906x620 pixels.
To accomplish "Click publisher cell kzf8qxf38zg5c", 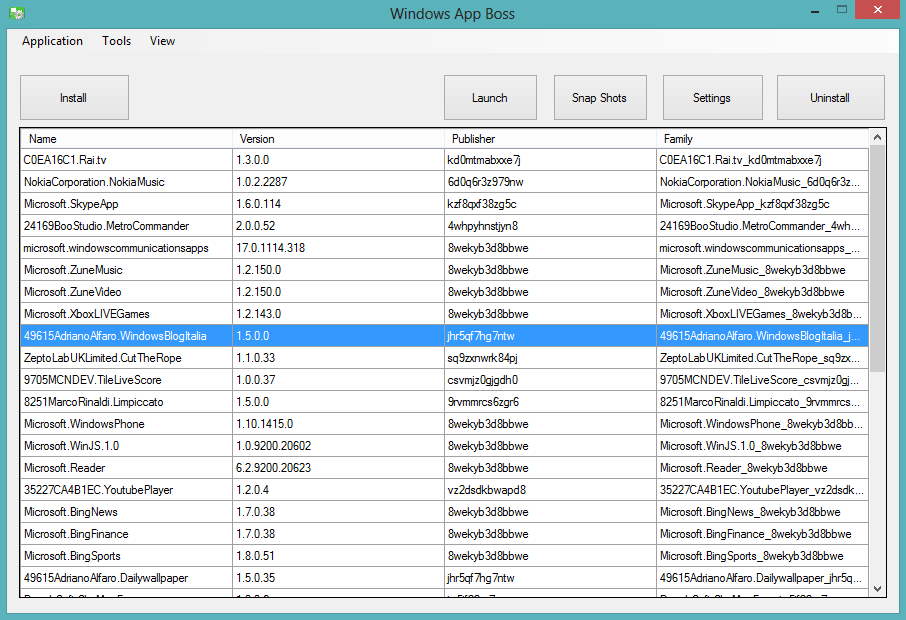I will [550, 204].
